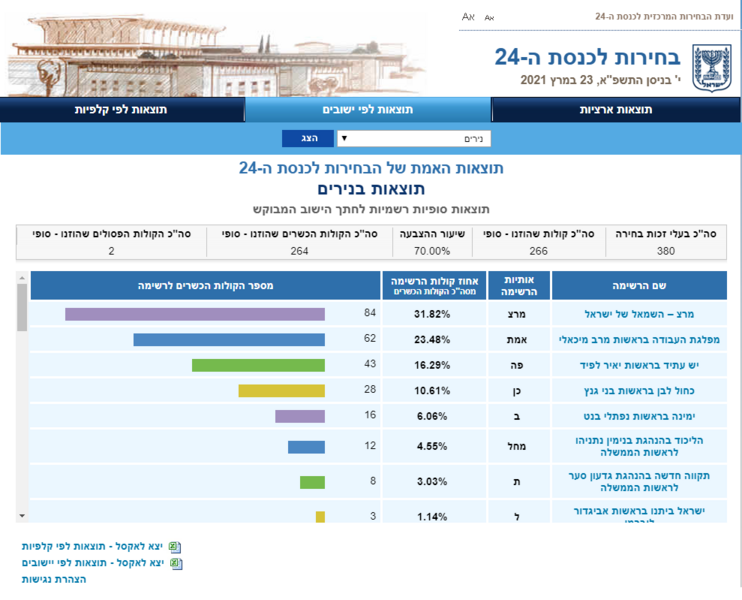The image size is (742, 600).
Task: Click the turnout value 70.00%
Action: point(432,251)
